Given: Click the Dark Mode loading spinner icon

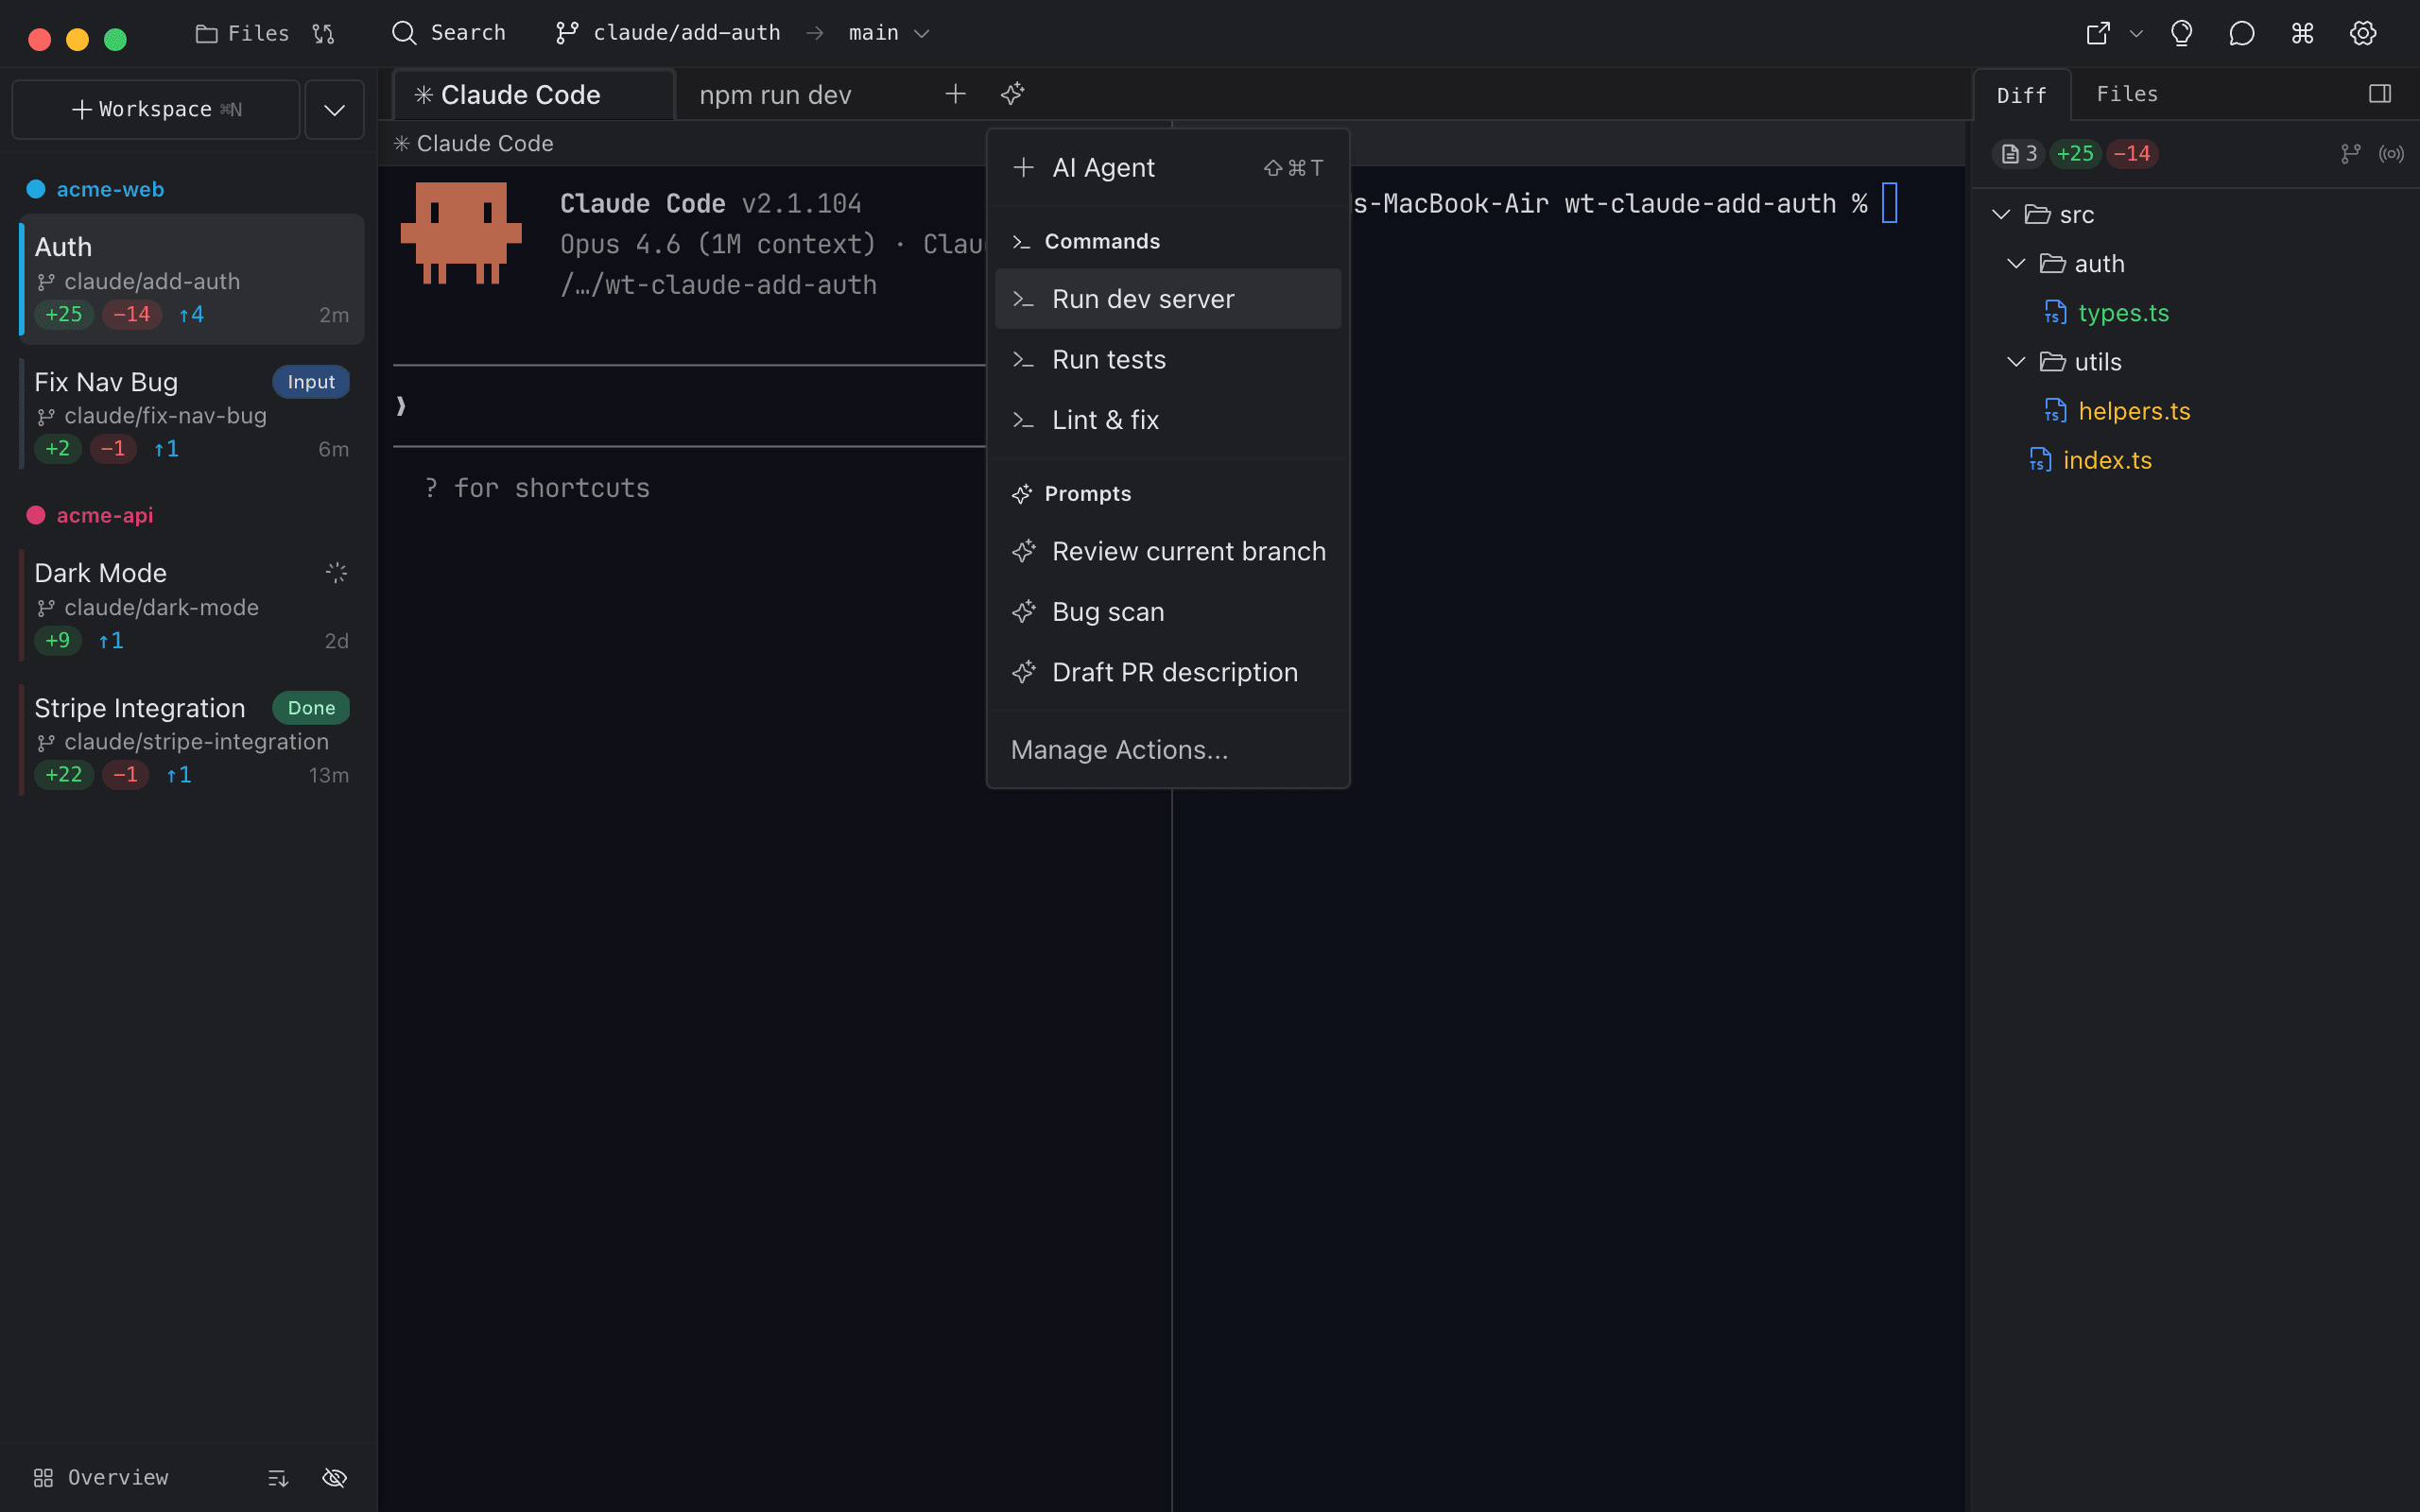Looking at the screenshot, I should 336,572.
